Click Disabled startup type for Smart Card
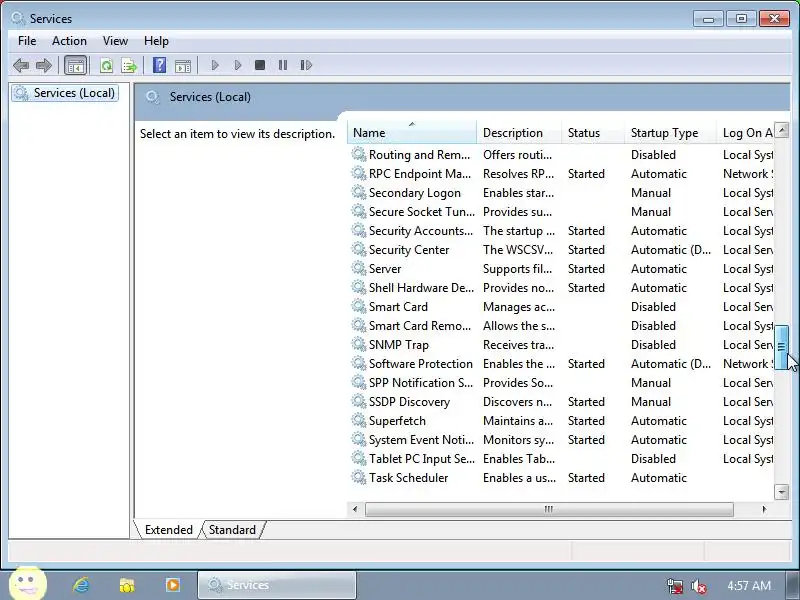Viewport: 800px width, 600px height. click(x=653, y=307)
